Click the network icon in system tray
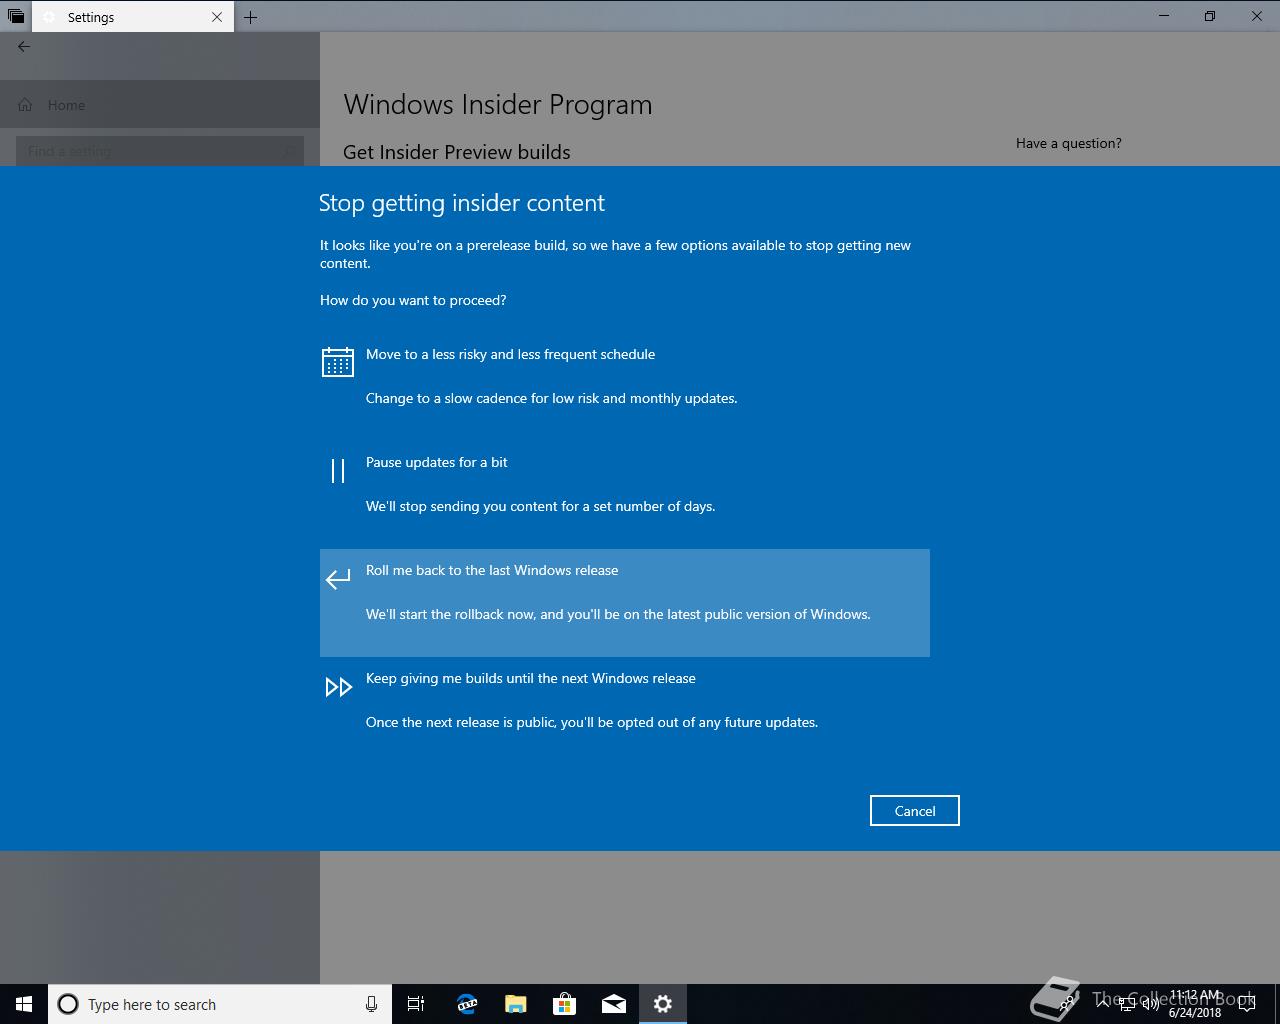 click(1126, 1004)
